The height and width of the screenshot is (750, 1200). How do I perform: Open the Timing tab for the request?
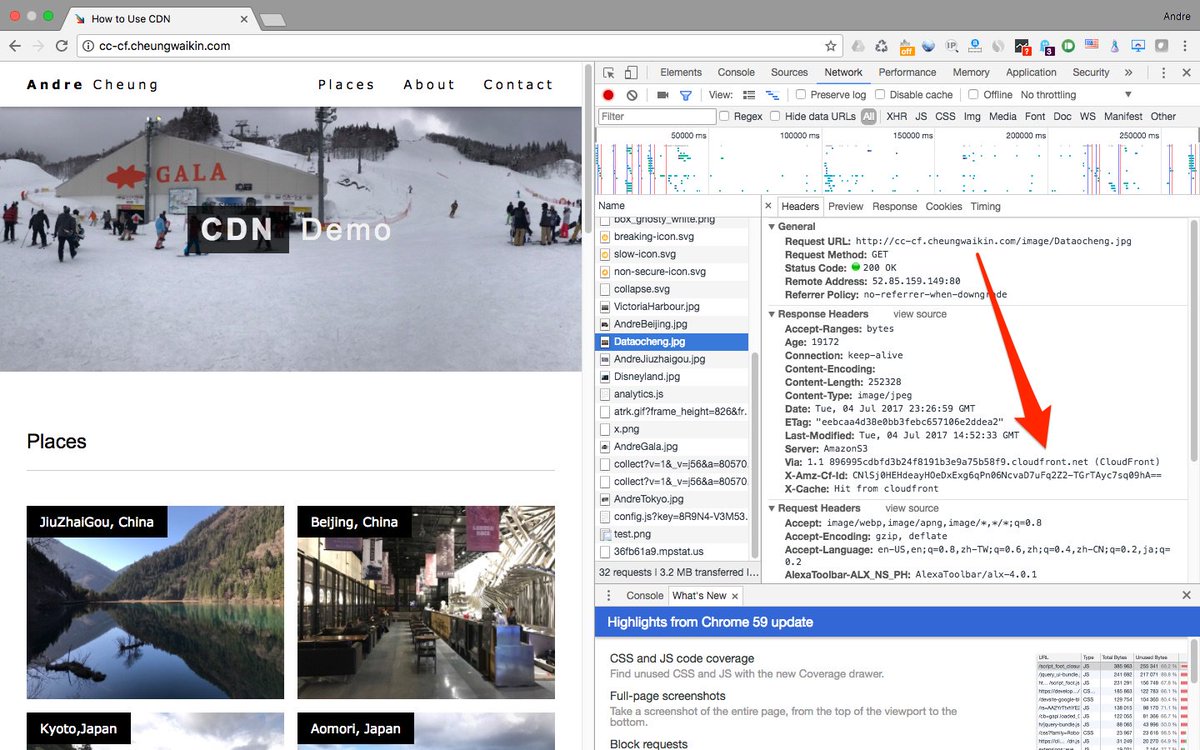click(x=985, y=206)
